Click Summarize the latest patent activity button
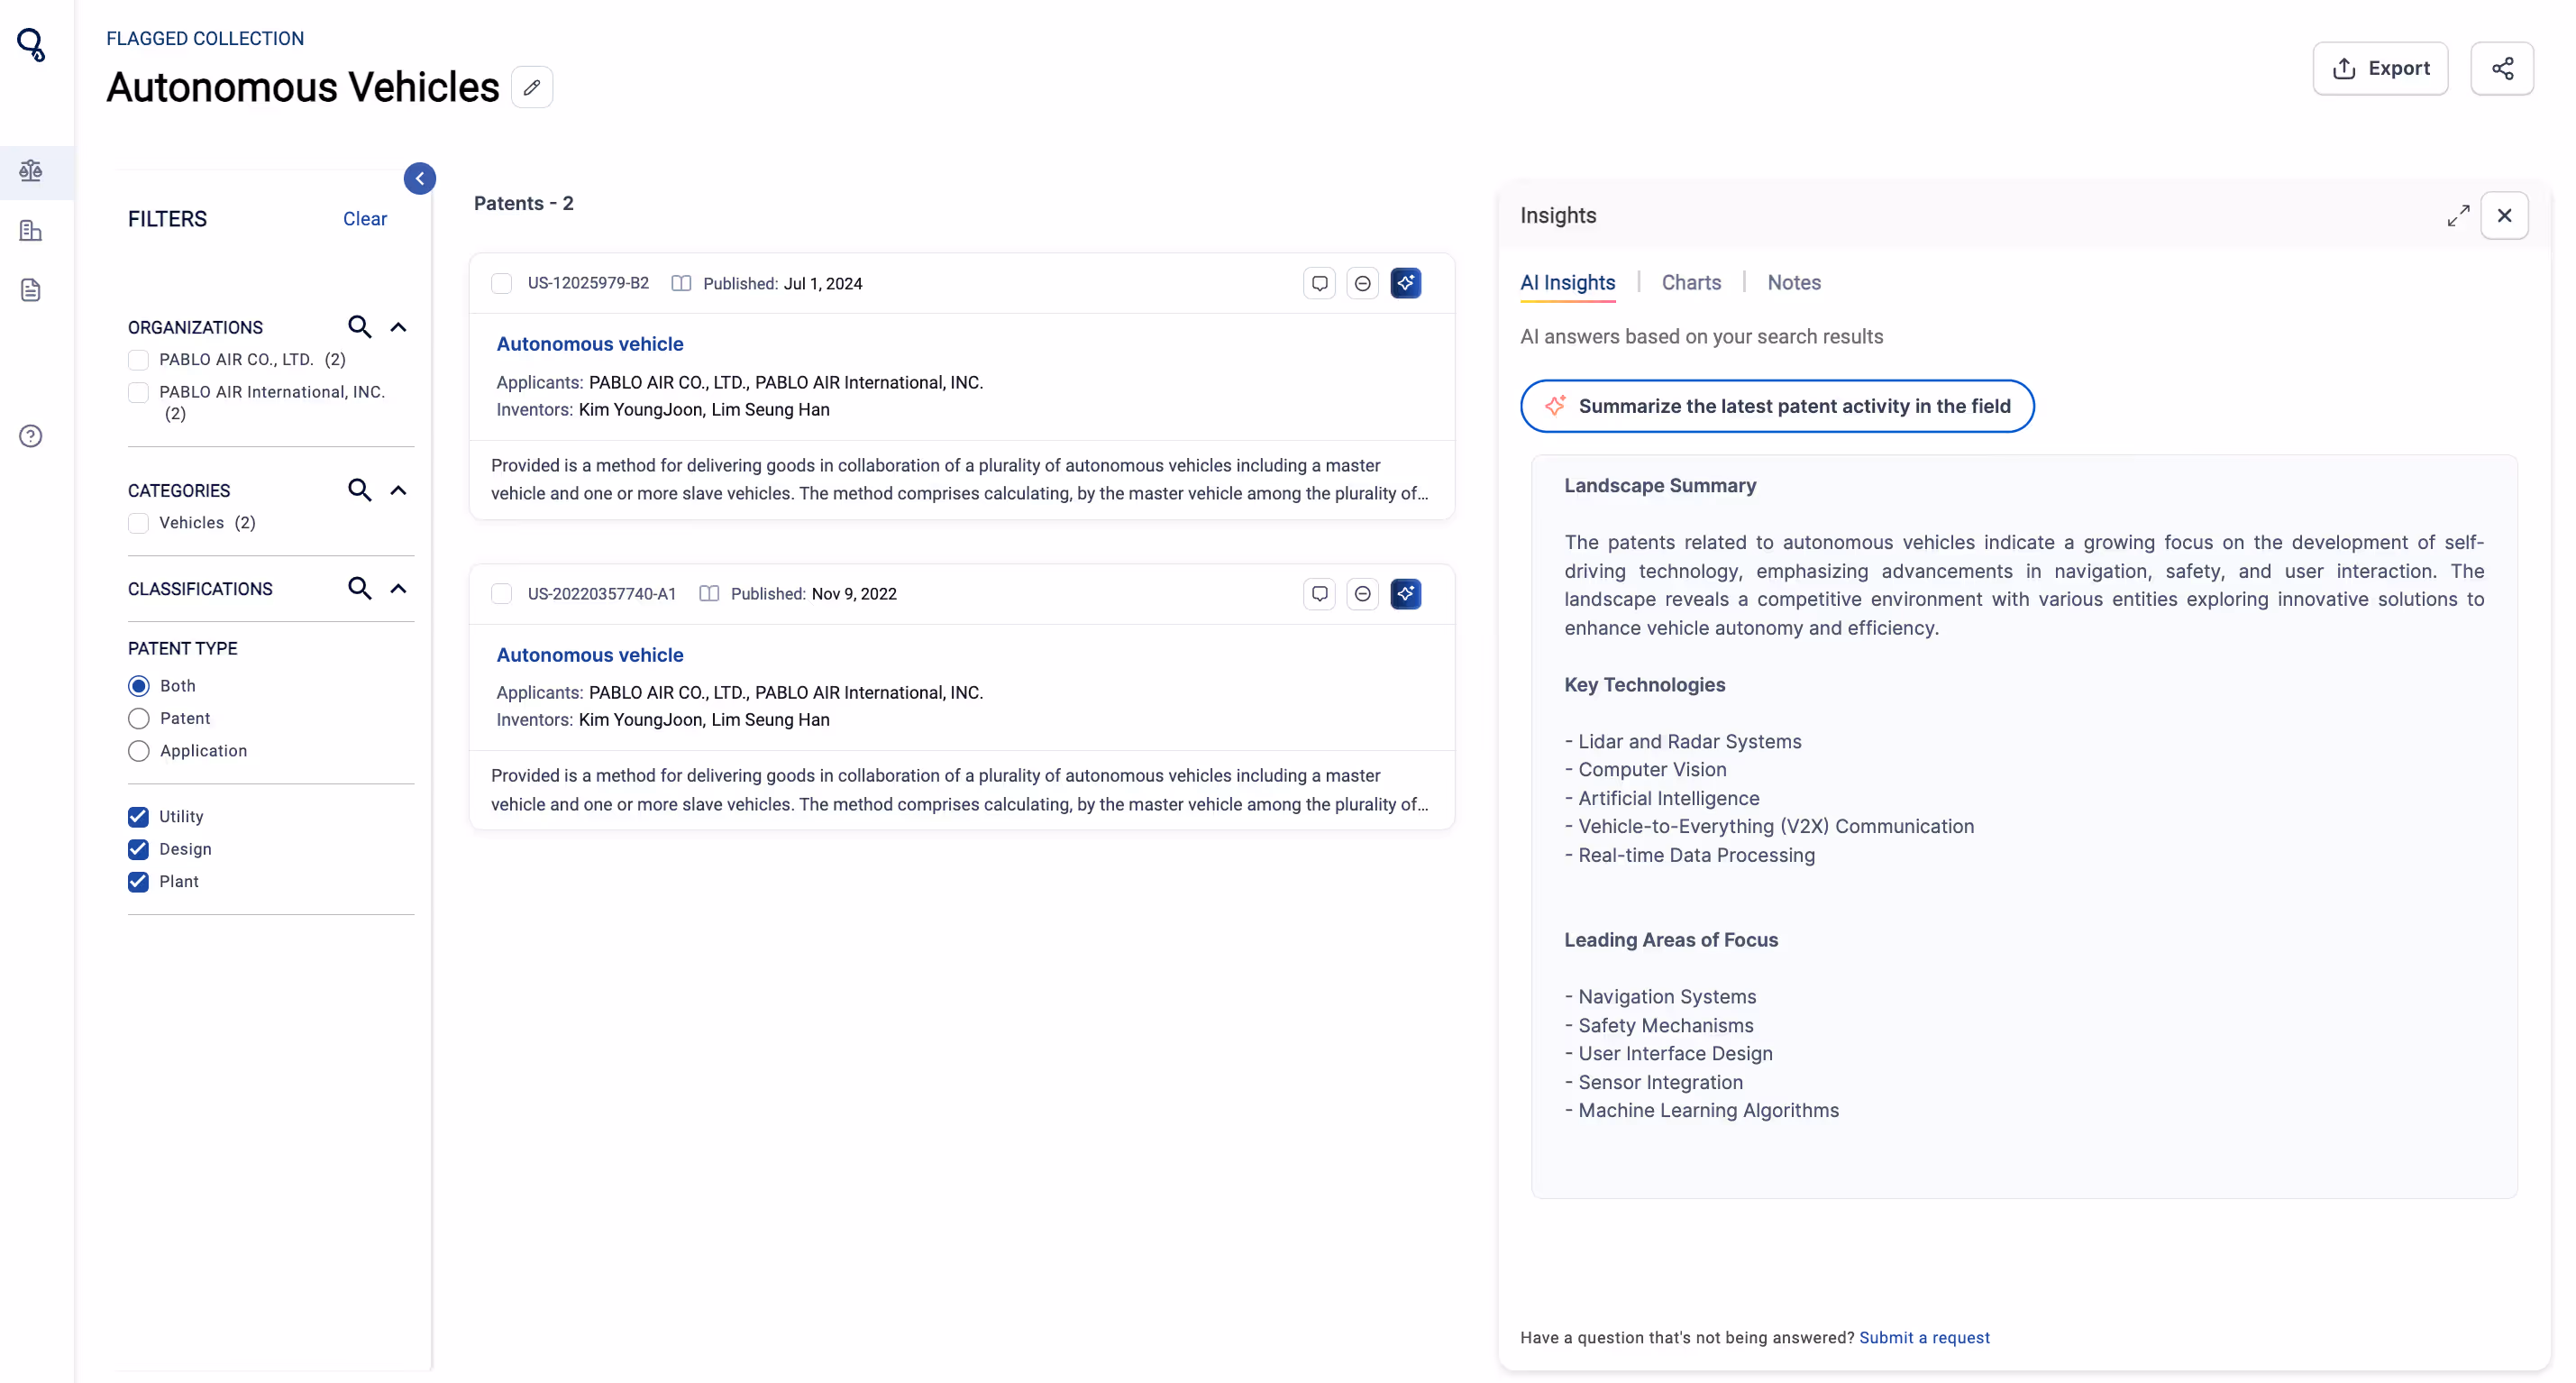The height and width of the screenshot is (1383, 2576). (x=1777, y=406)
